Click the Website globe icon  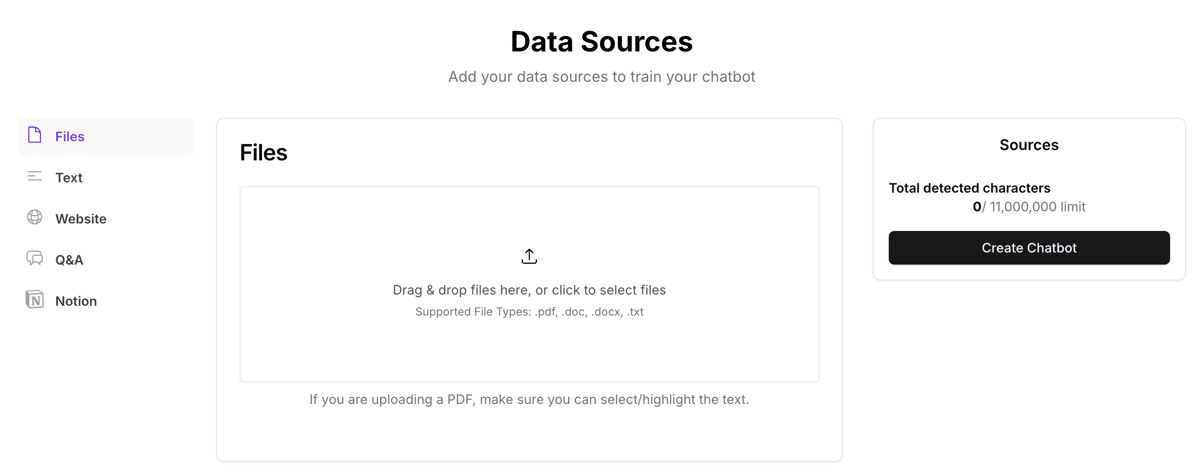pyautogui.click(x=35, y=217)
